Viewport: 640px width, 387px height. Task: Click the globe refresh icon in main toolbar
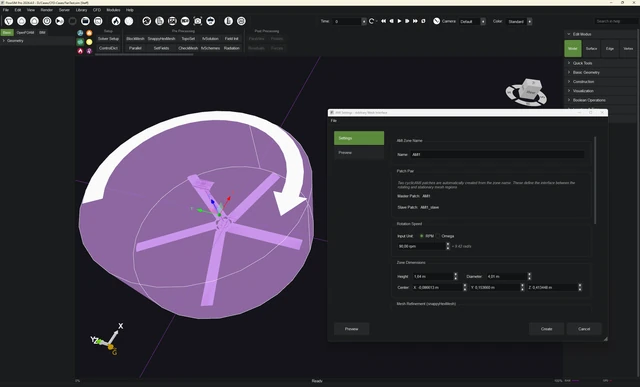point(147,21)
